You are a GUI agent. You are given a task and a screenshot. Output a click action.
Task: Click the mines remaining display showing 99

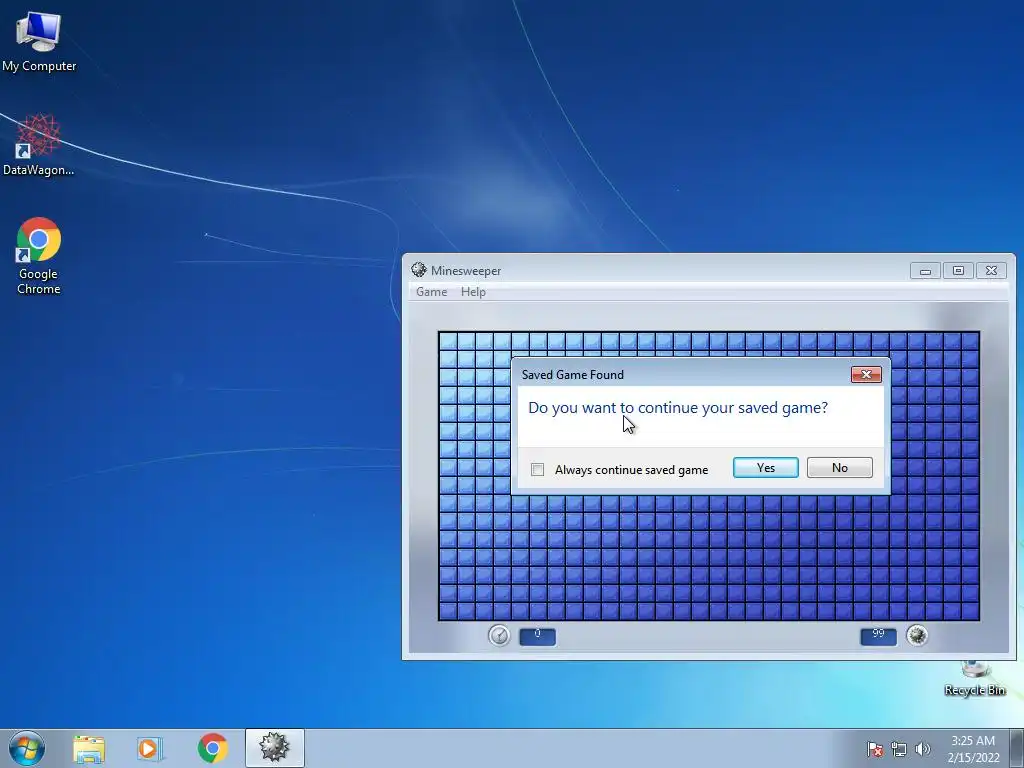pos(878,636)
